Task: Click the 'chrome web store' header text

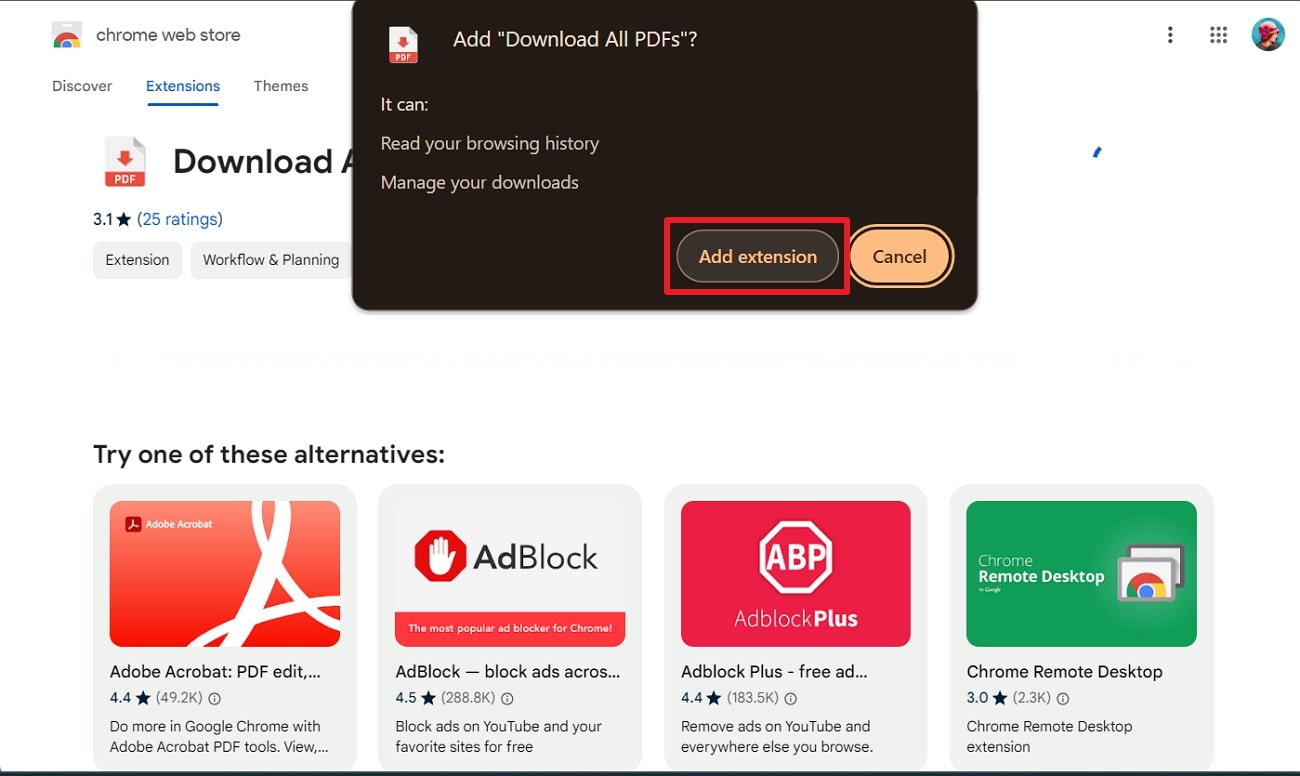Action: point(168,35)
